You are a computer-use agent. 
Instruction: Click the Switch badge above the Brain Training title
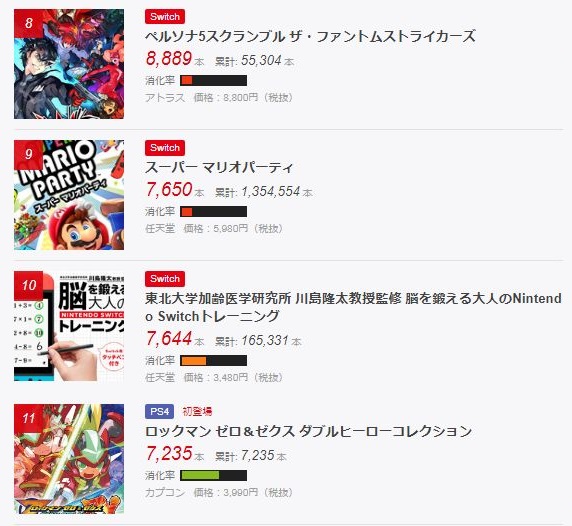[x=165, y=279]
